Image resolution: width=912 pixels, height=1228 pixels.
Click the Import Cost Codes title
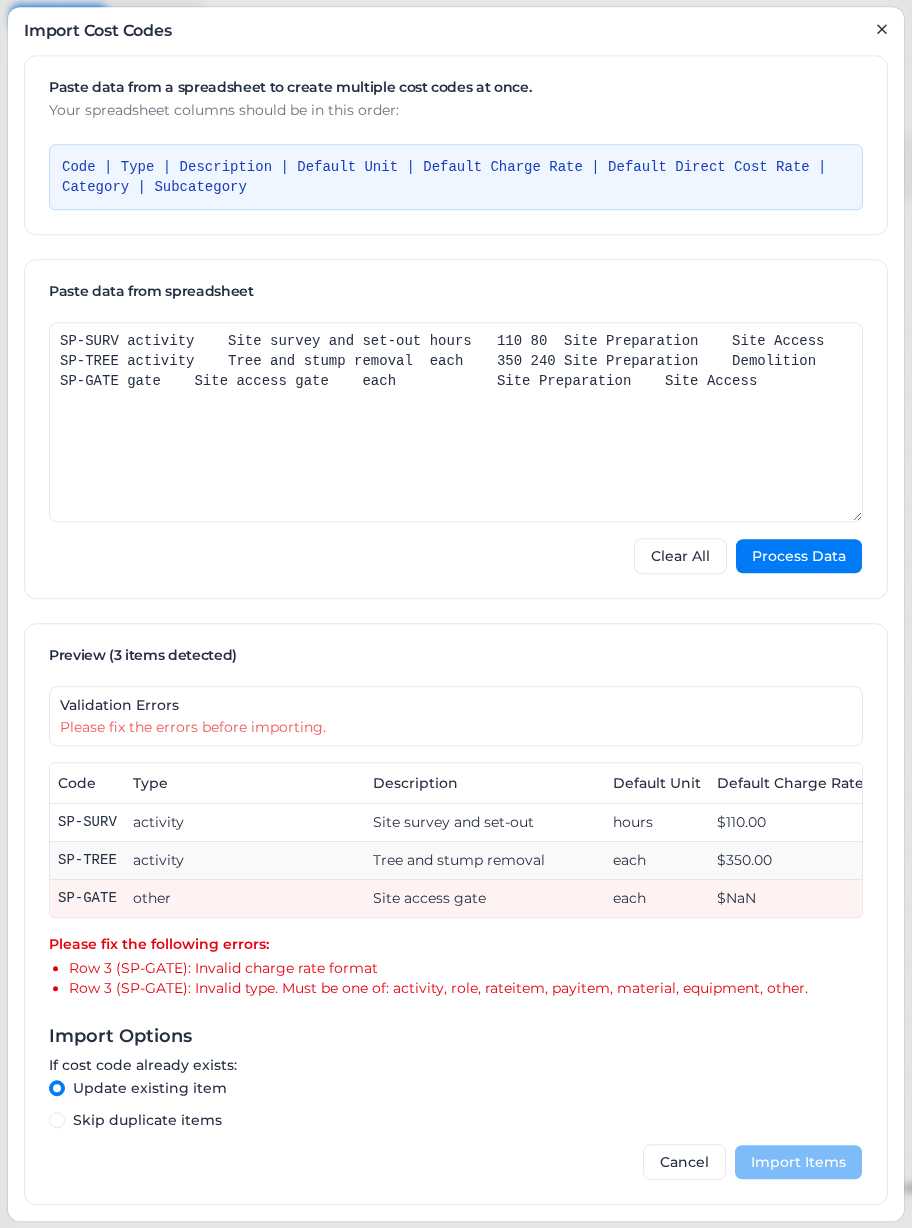click(x=98, y=30)
